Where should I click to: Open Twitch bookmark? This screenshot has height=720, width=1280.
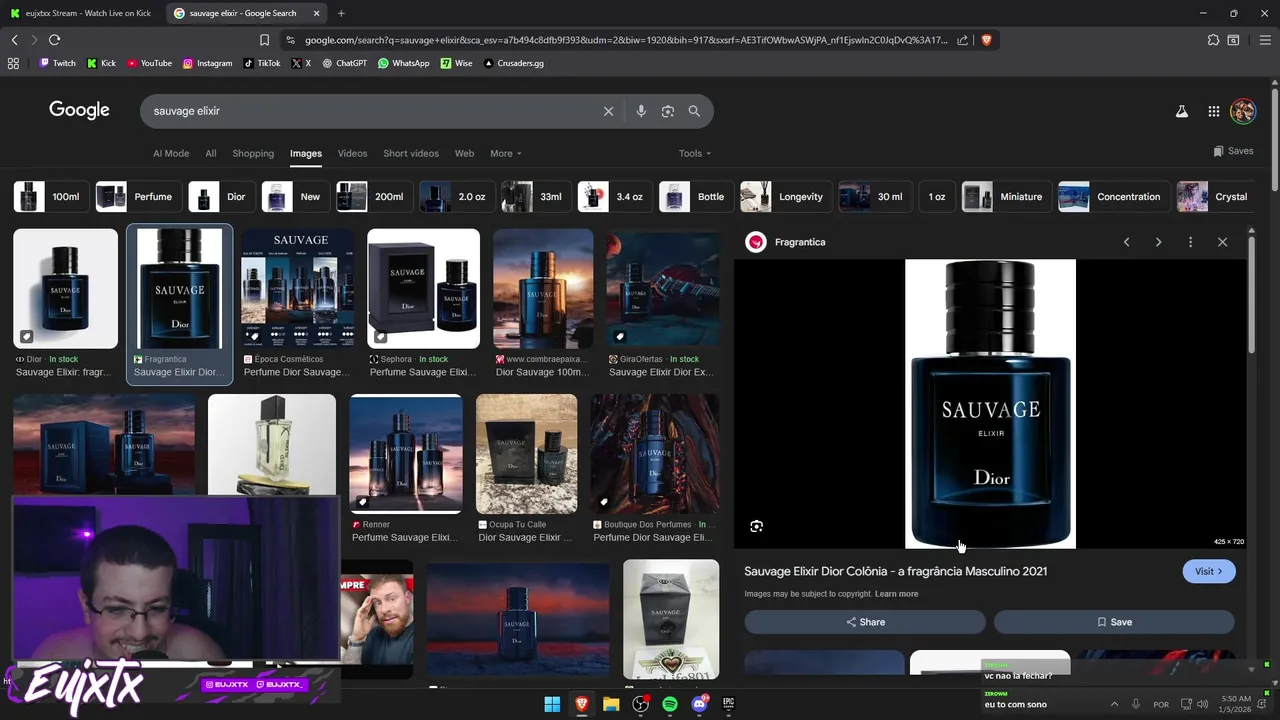(x=57, y=63)
